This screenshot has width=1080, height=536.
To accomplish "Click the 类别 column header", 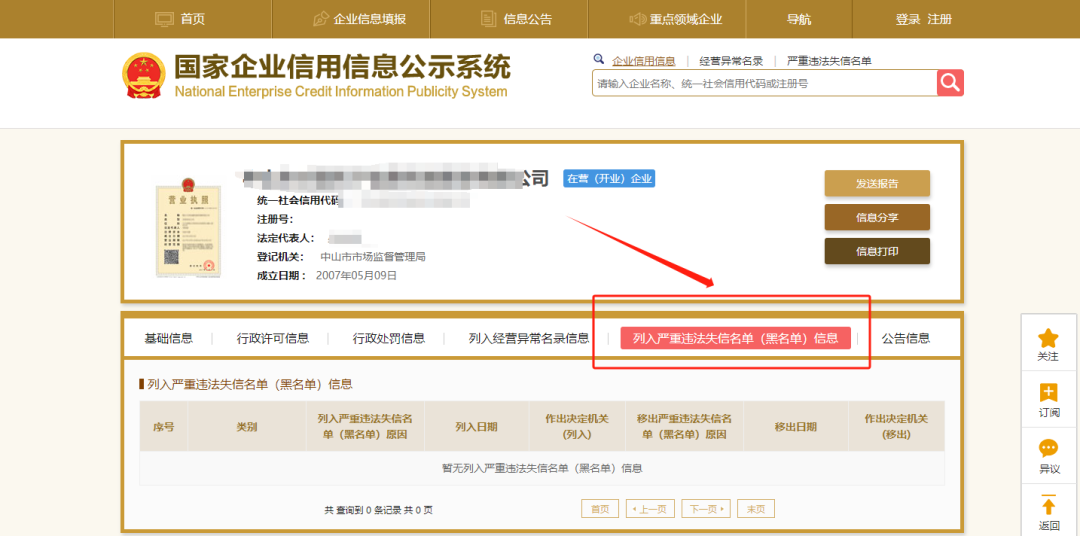I will 247,426.
